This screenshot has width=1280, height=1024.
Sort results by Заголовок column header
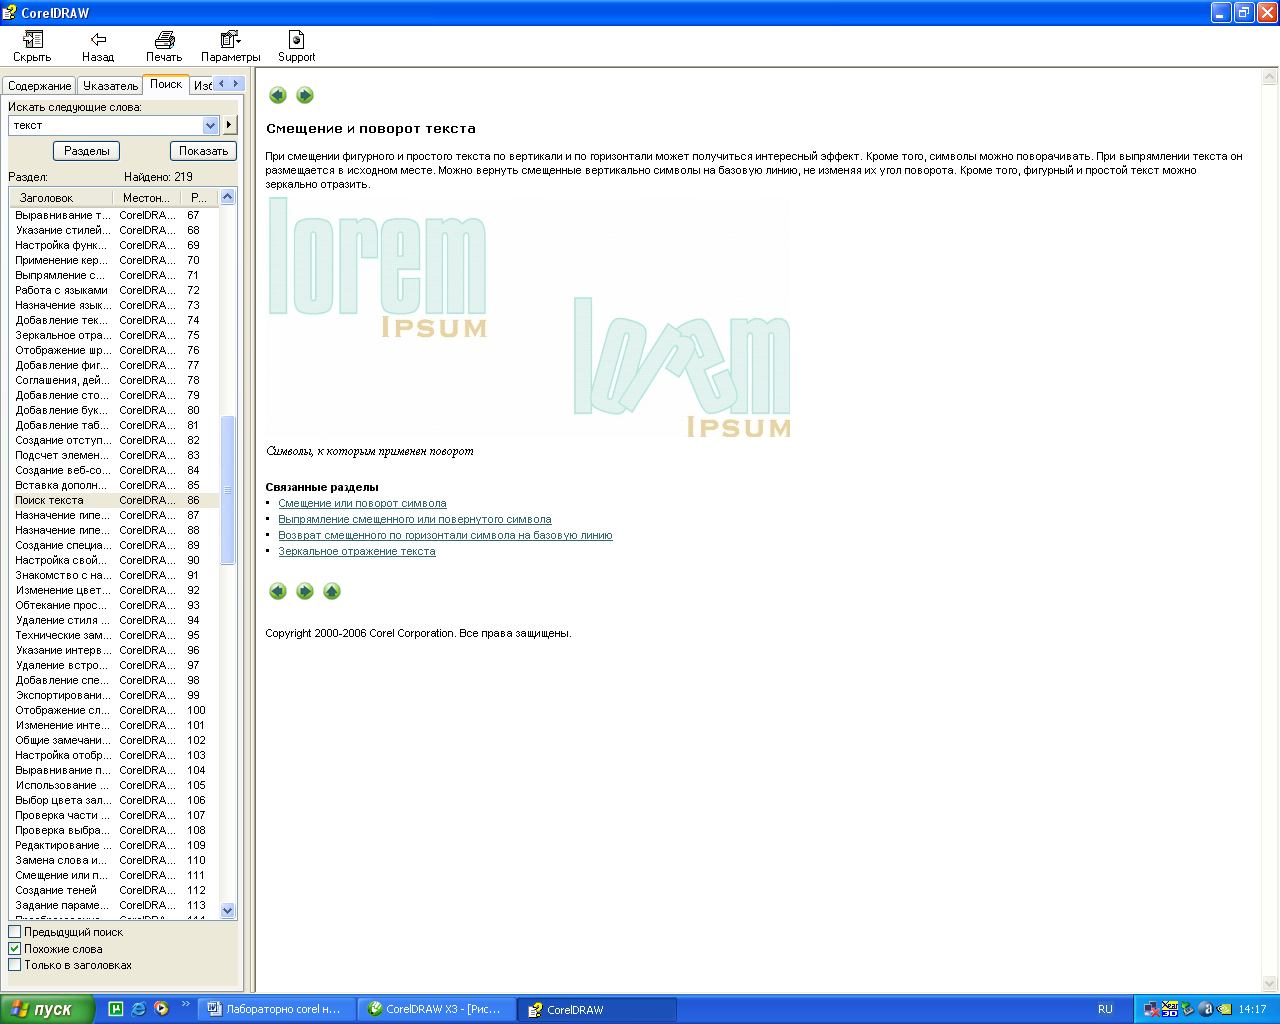(62, 197)
